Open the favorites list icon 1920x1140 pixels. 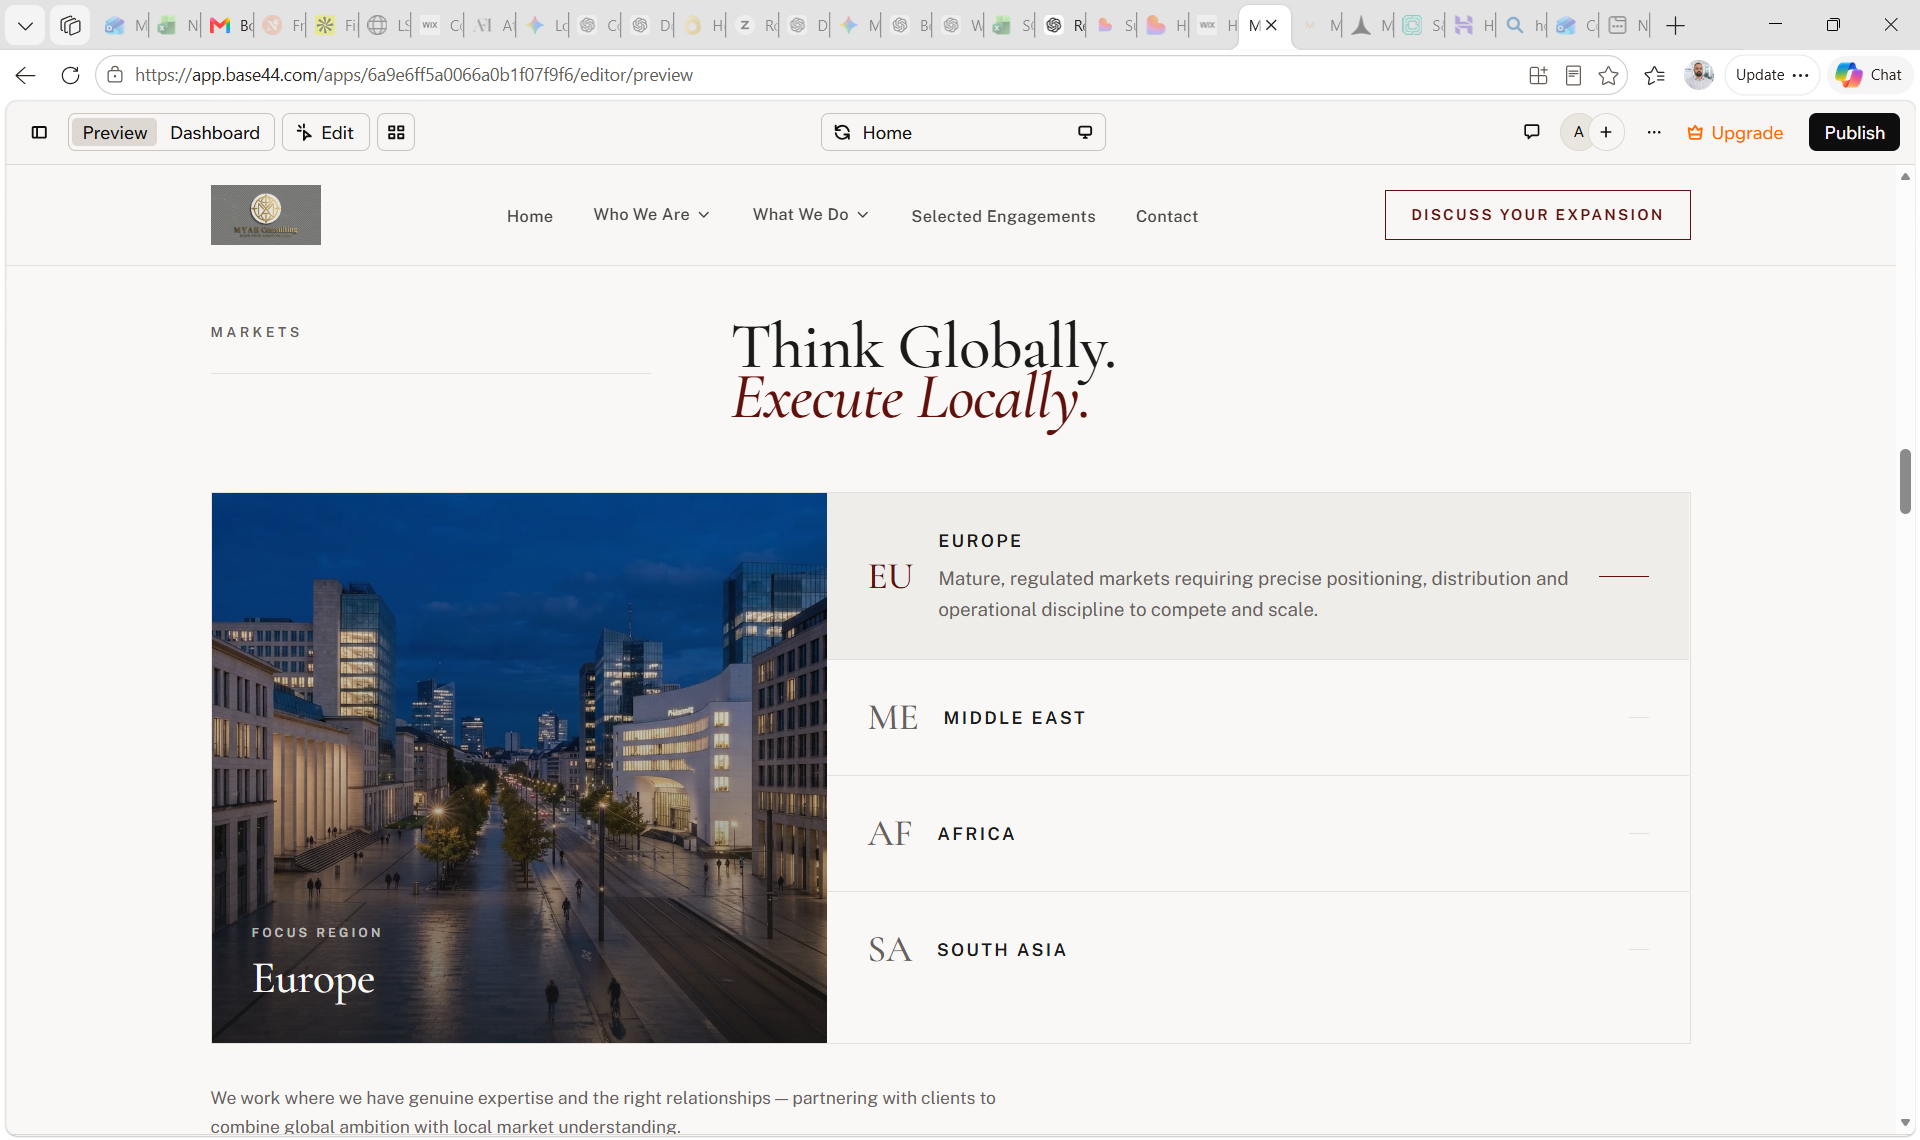coord(1654,75)
